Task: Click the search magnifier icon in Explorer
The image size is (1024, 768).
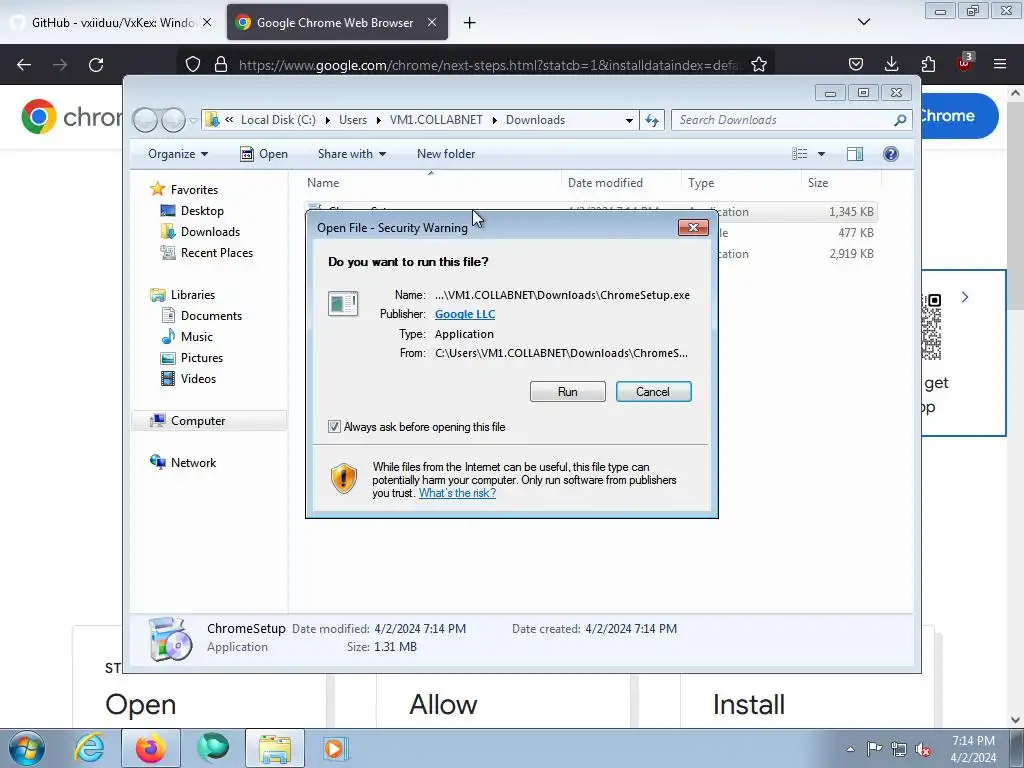Action: 900,120
